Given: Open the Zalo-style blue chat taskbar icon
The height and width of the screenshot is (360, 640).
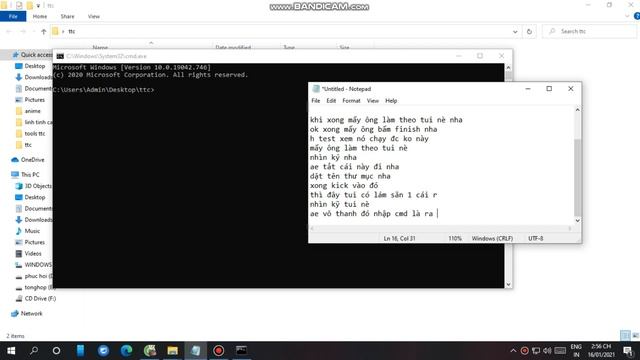Looking at the screenshot, I should [103, 351].
